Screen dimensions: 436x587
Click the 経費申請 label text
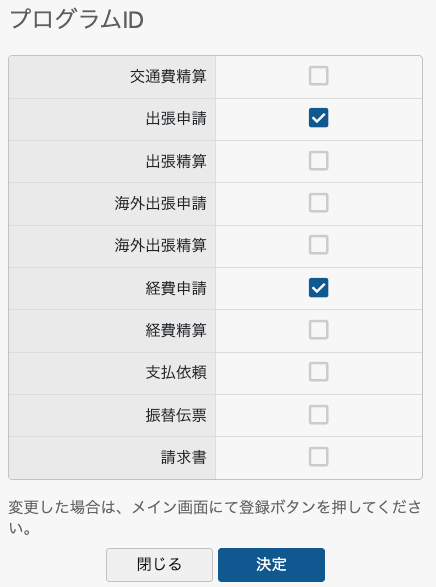pos(176,288)
